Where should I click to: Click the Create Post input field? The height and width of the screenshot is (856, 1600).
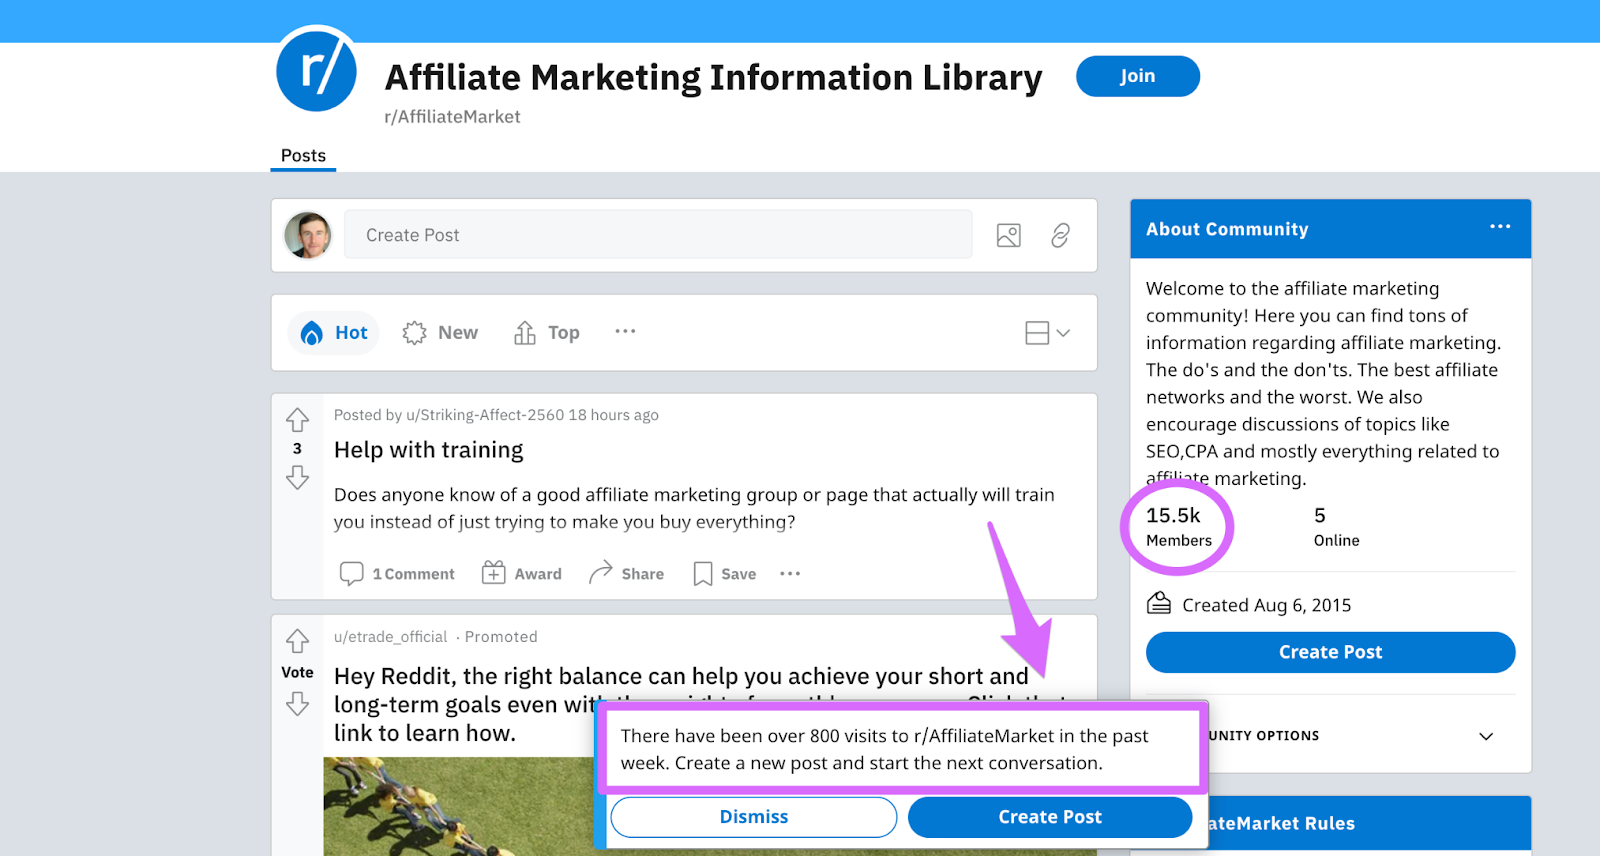[658, 235]
